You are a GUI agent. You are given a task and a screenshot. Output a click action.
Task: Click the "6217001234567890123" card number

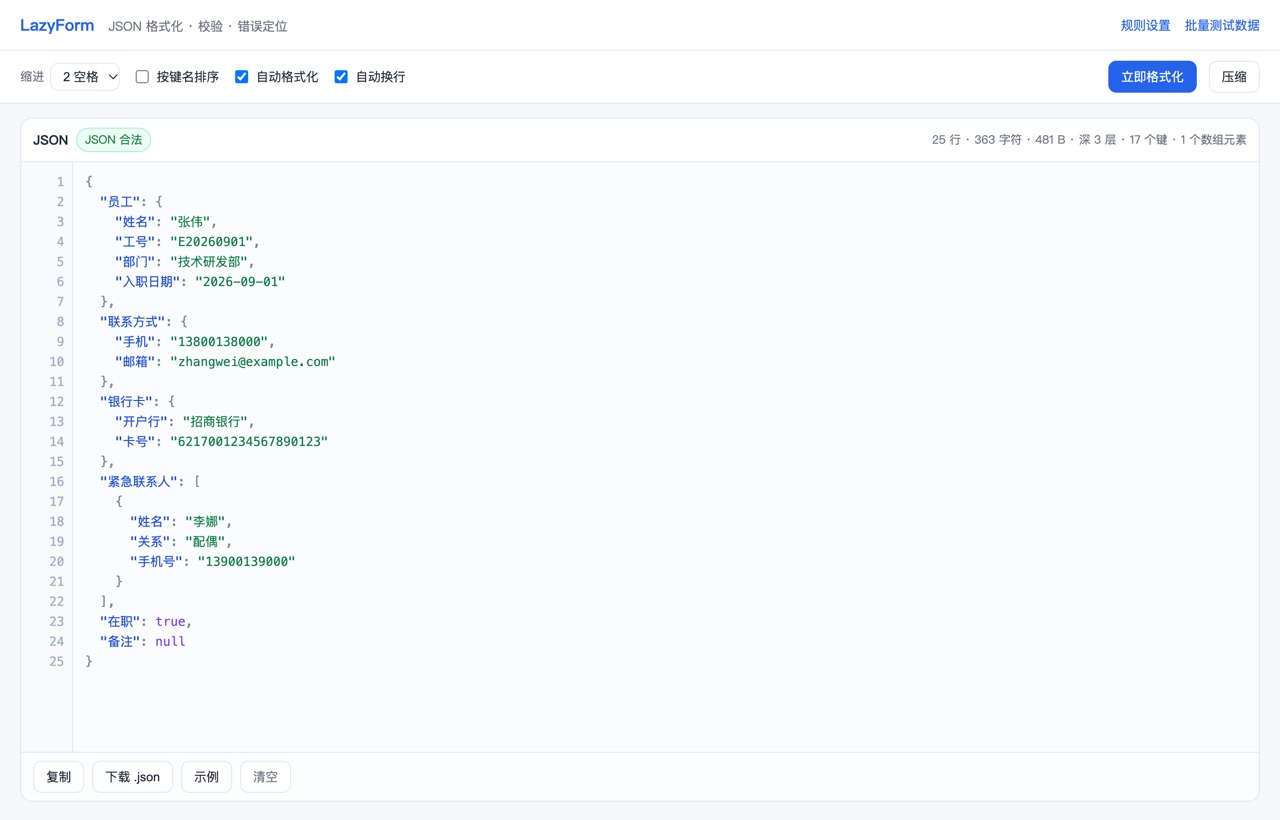coord(249,442)
